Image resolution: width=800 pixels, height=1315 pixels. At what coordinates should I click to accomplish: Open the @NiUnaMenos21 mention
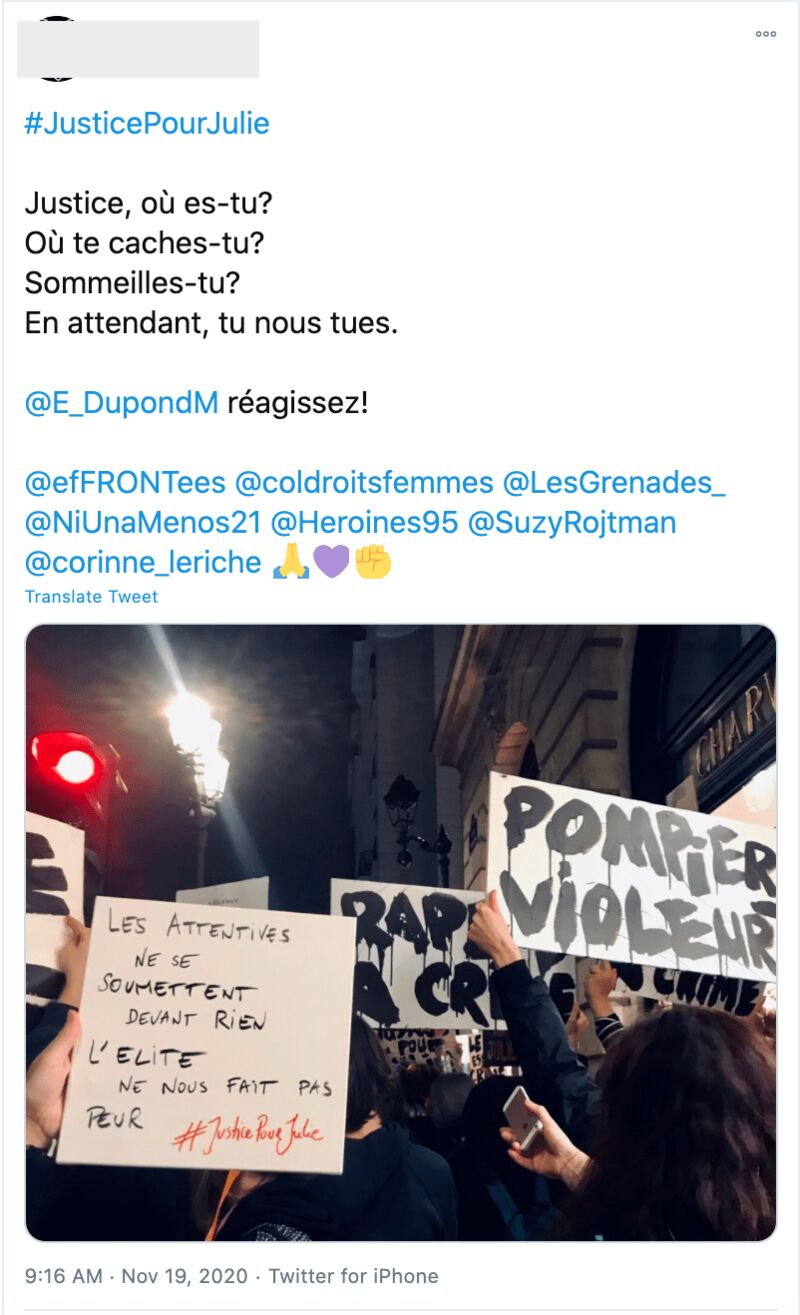[143, 522]
